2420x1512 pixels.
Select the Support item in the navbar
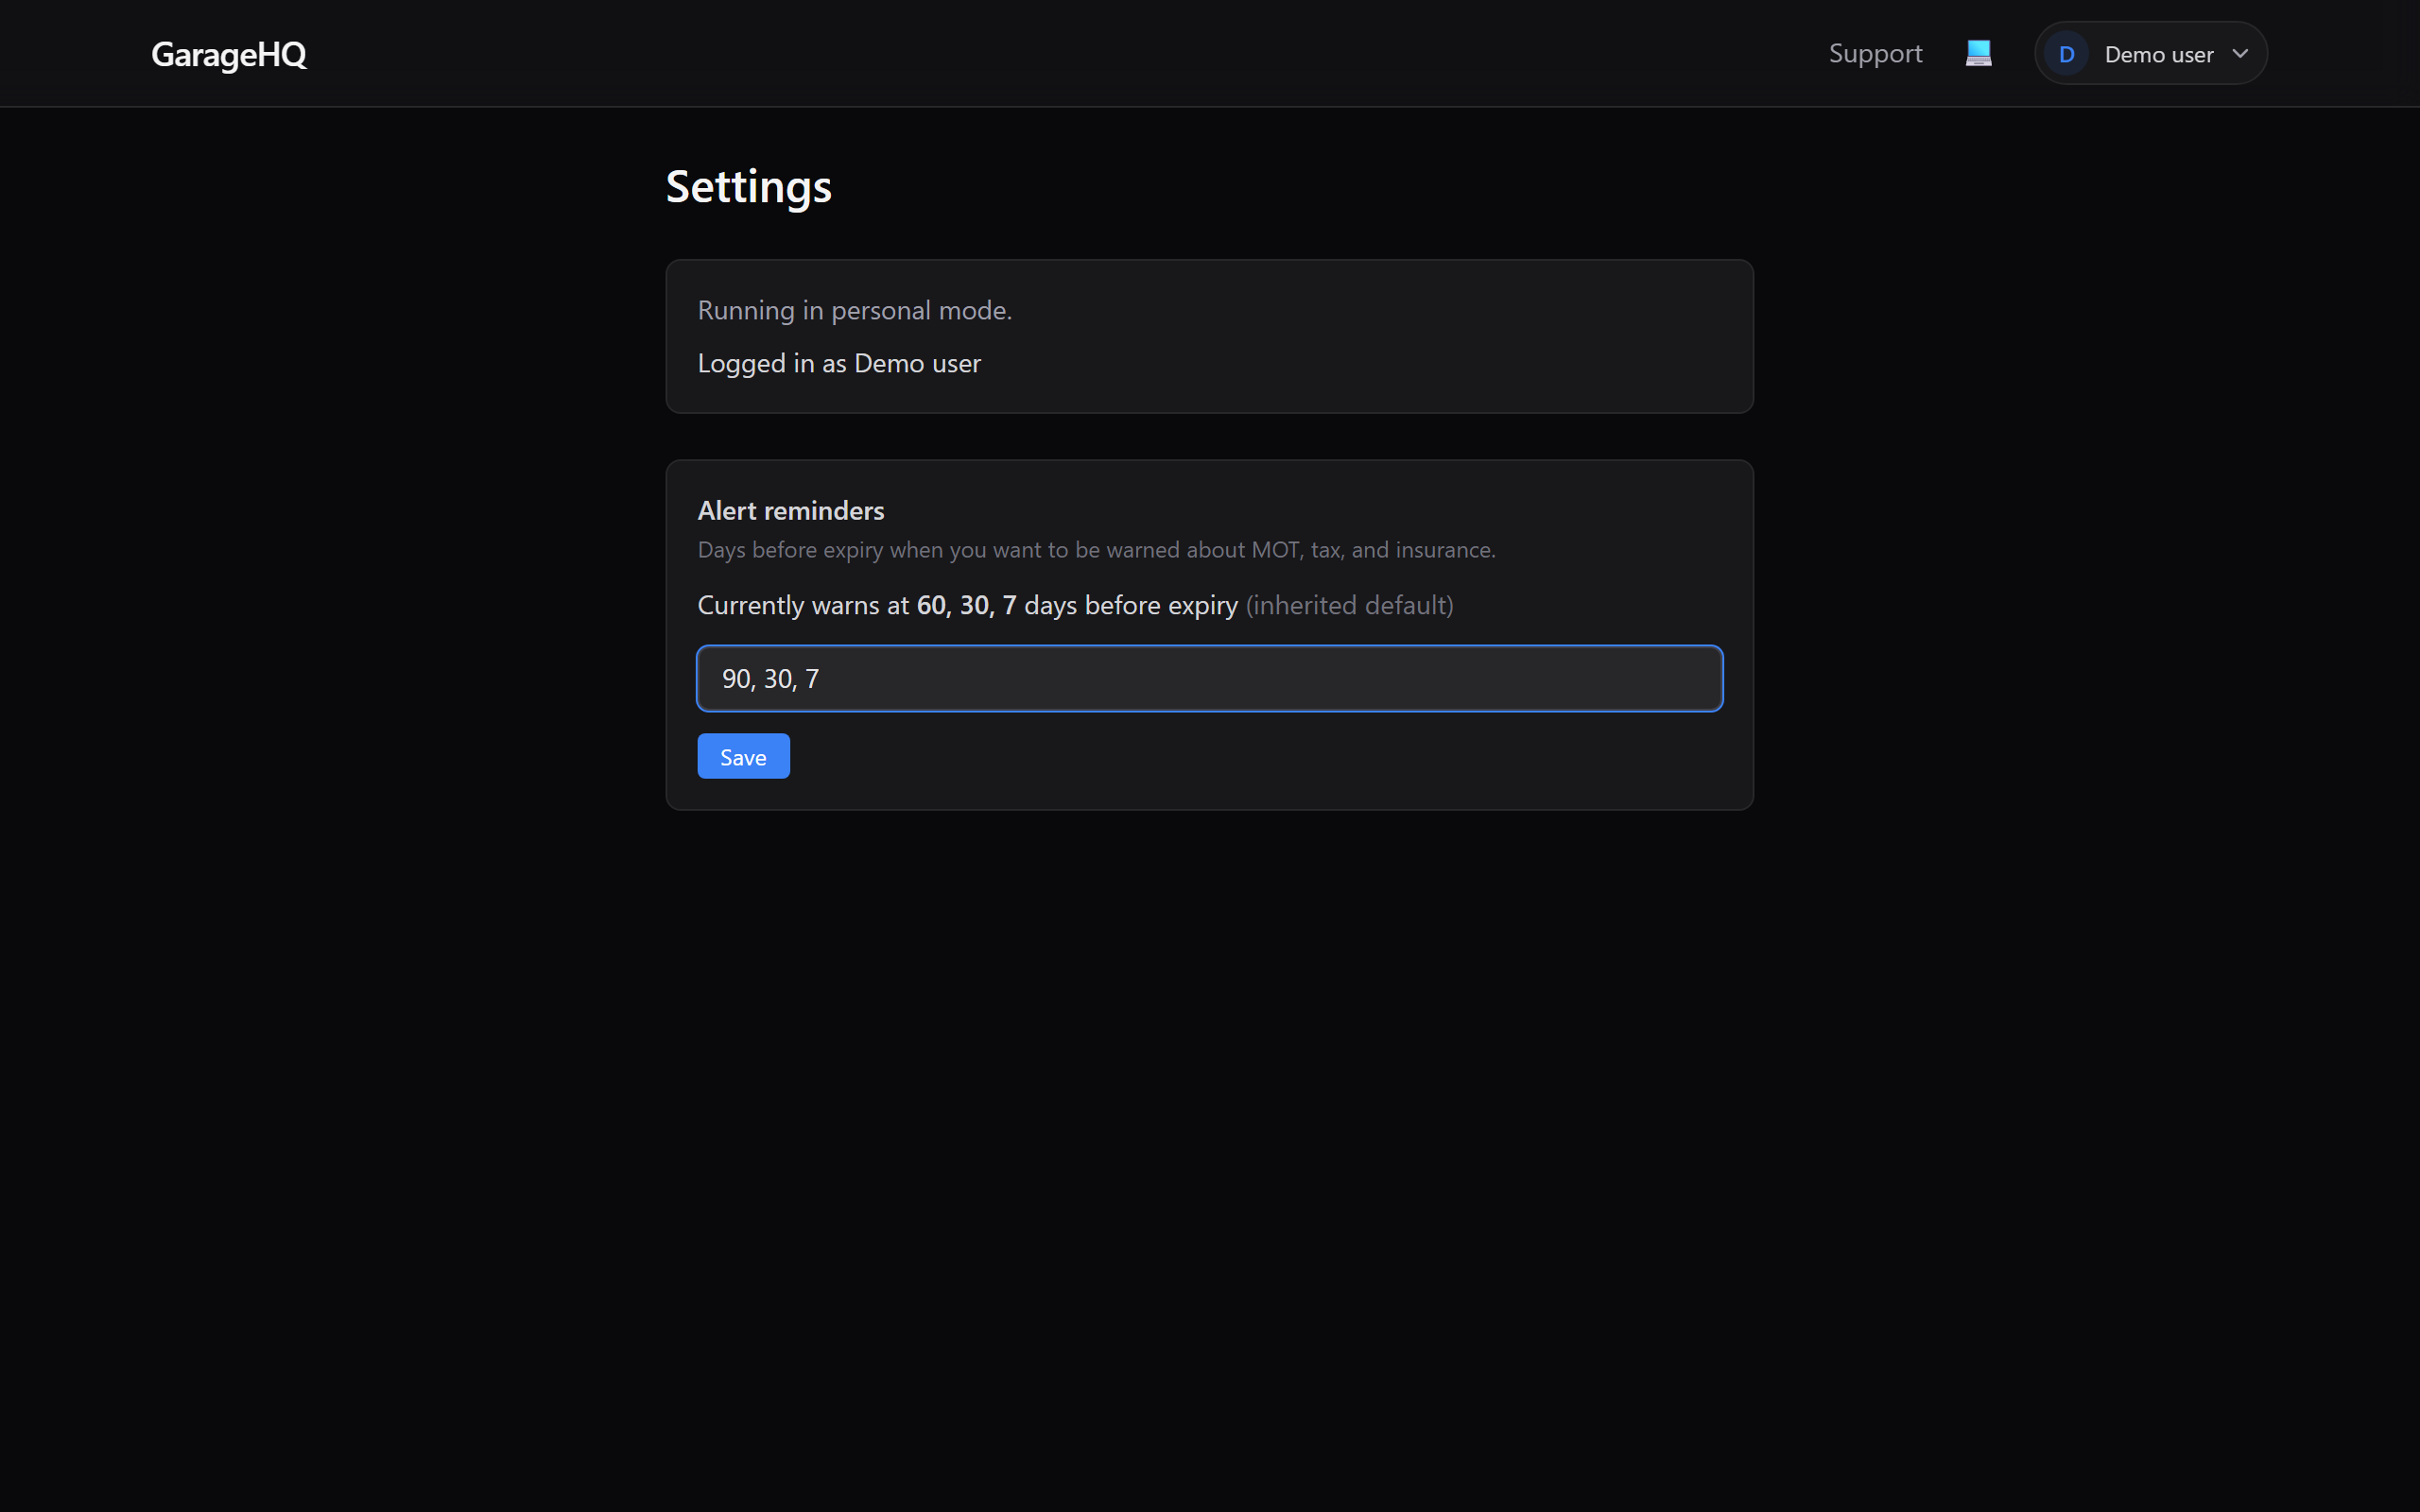[x=1875, y=53]
